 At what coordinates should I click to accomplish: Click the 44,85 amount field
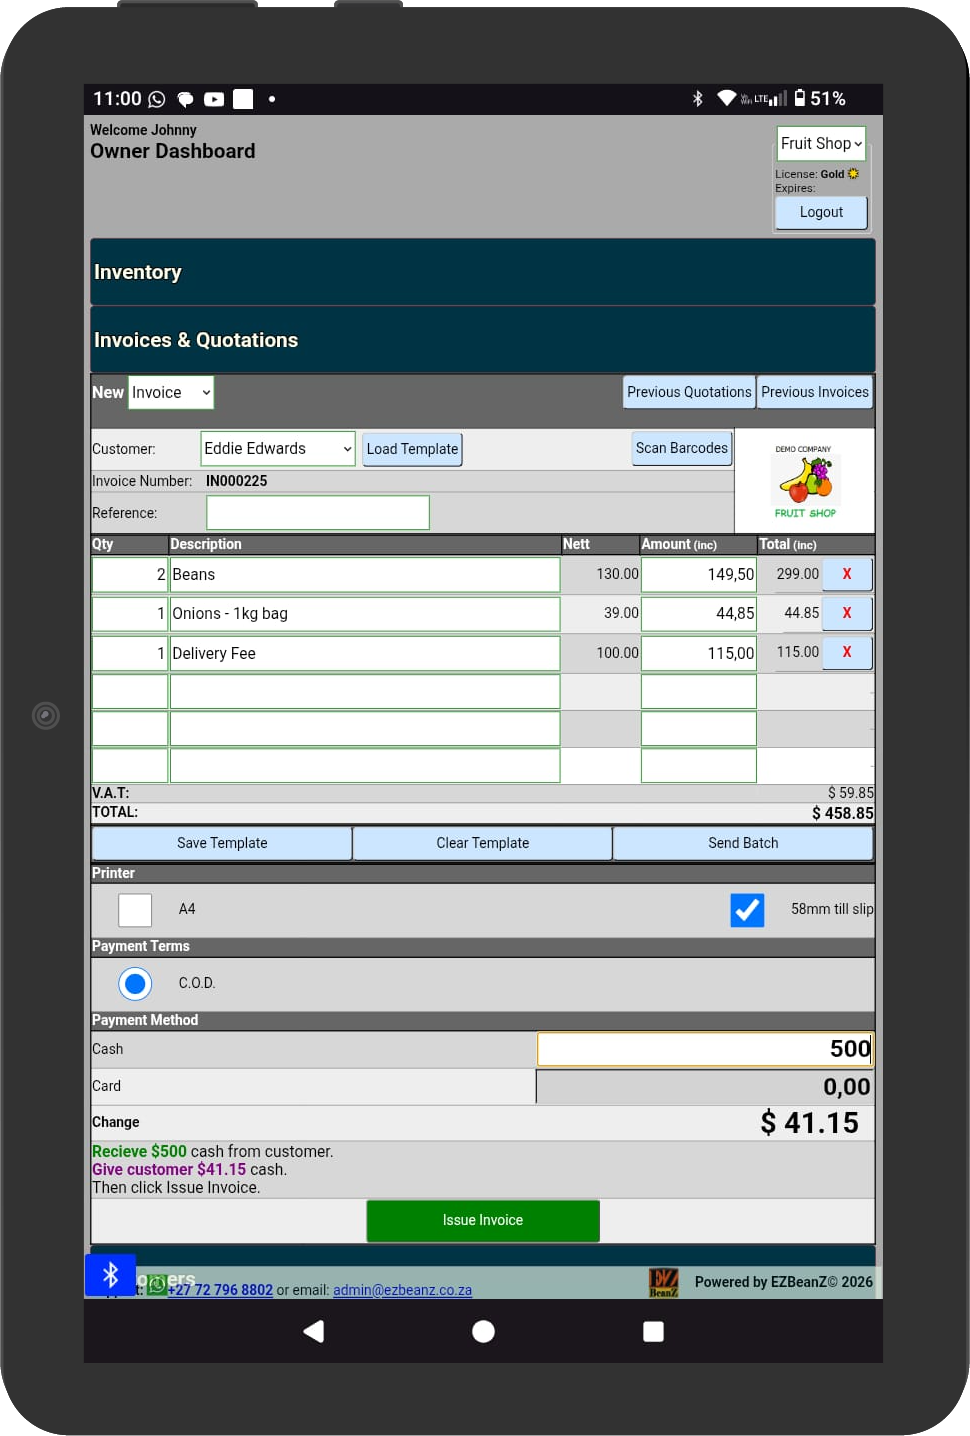699,614
